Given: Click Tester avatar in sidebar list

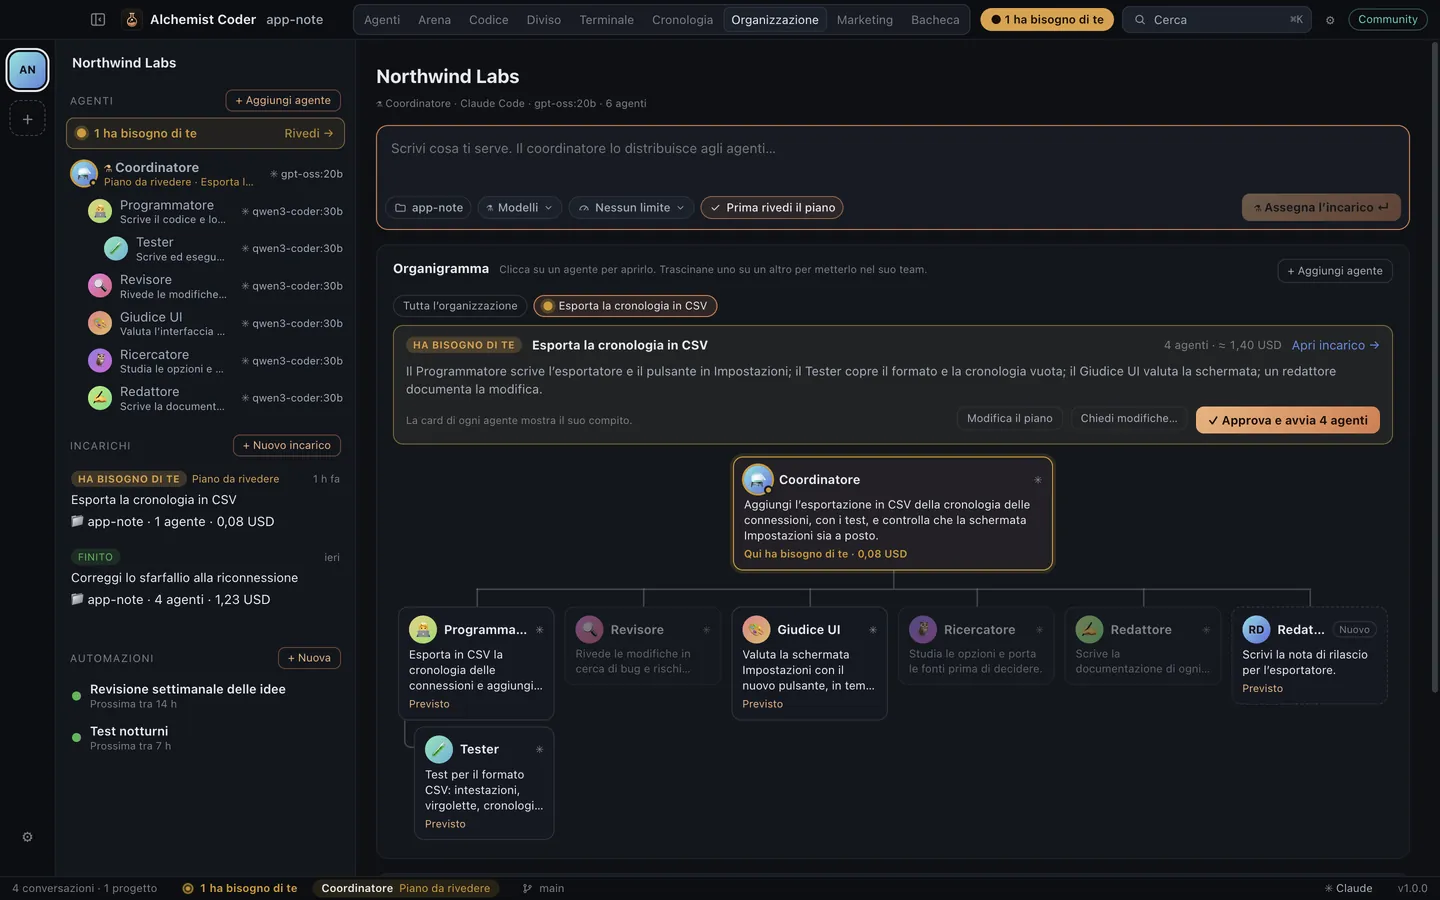Looking at the screenshot, I should point(116,248).
